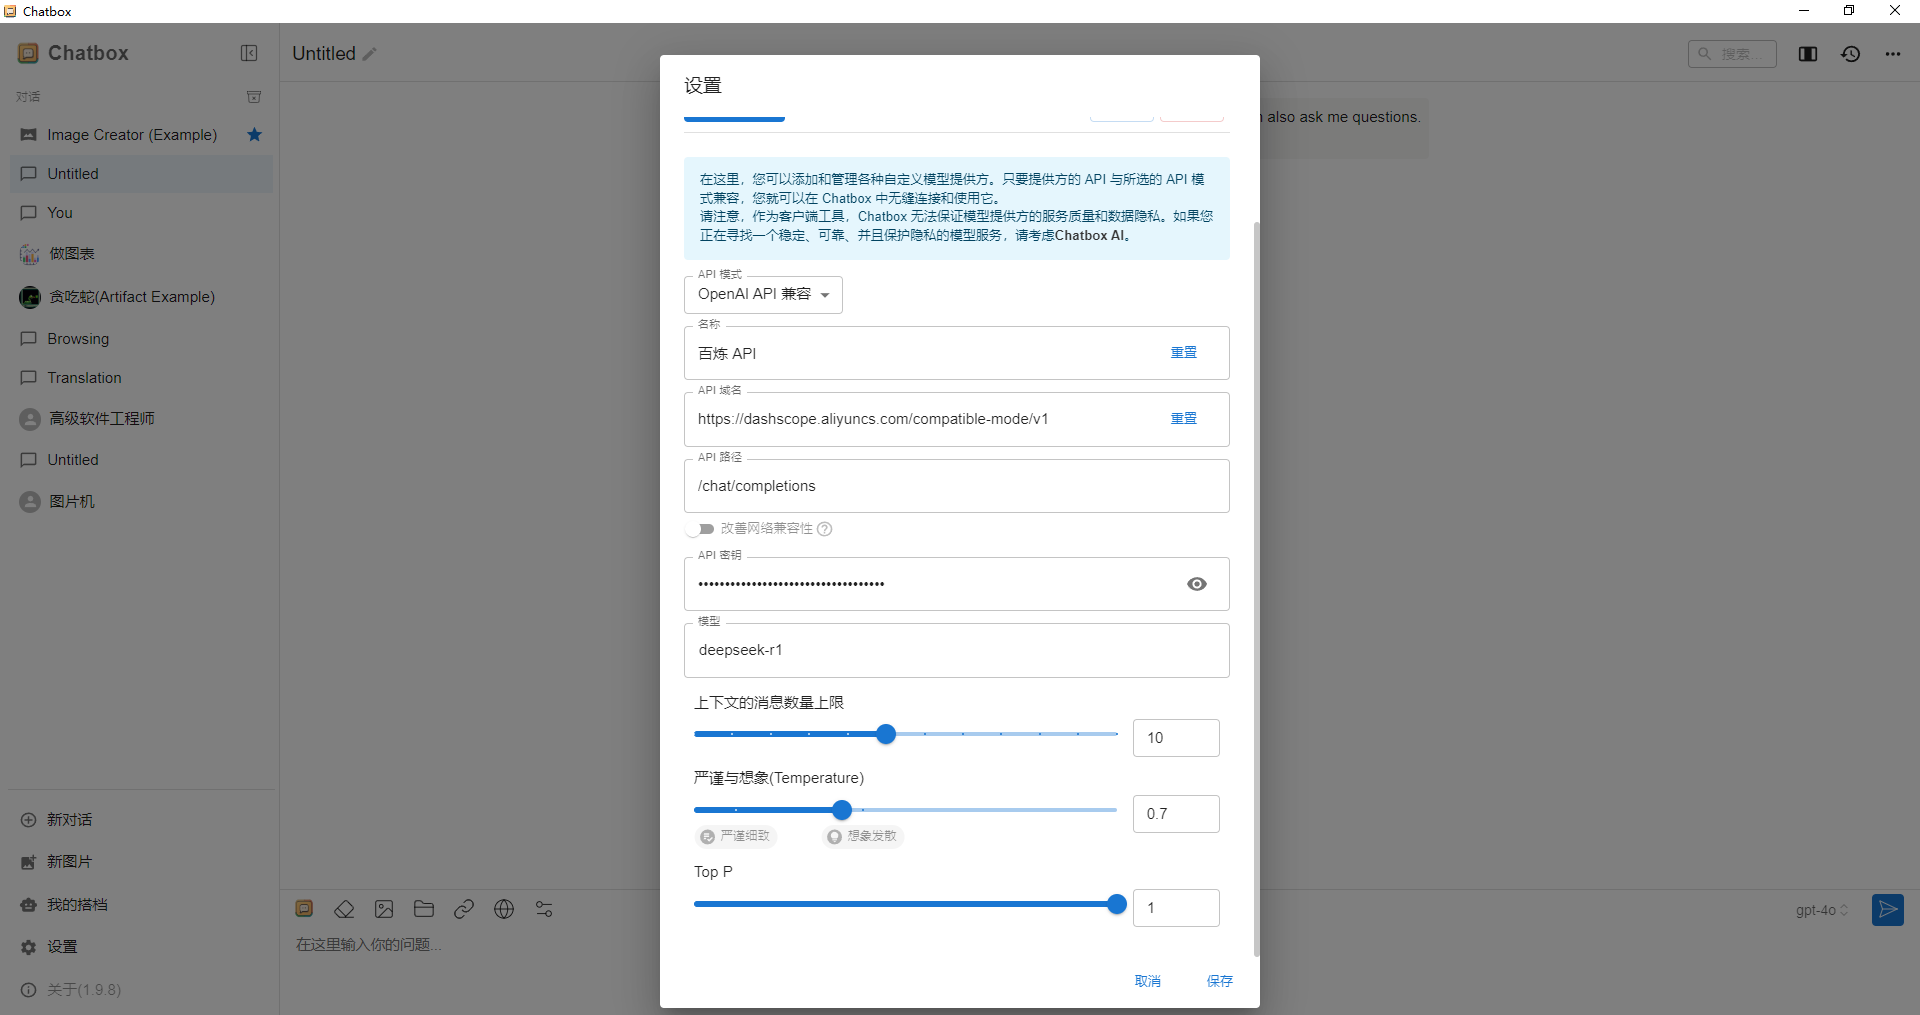1920x1015 pixels.
Task: Click the insert link icon in the input toolbar
Action: [x=464, y=909]
